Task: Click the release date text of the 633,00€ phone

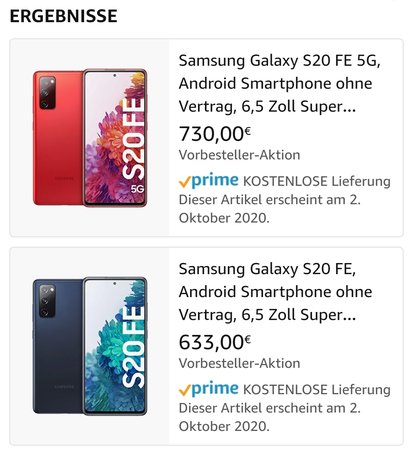Action: [x=269, y=417]
